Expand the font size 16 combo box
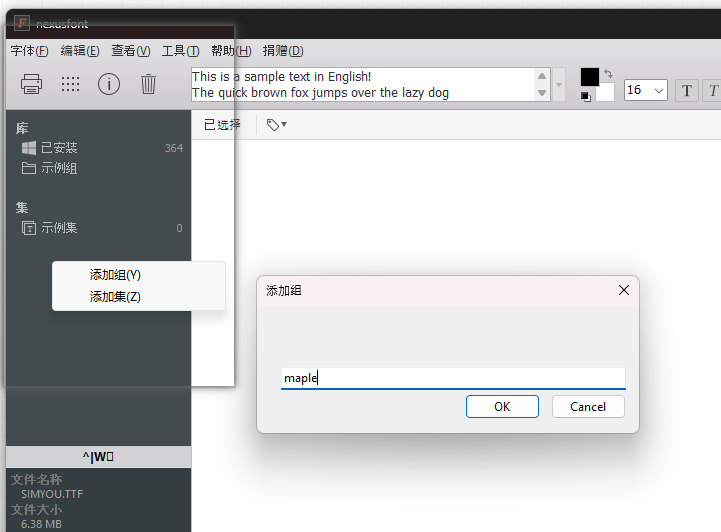721x532 pixels. point(658,90)
